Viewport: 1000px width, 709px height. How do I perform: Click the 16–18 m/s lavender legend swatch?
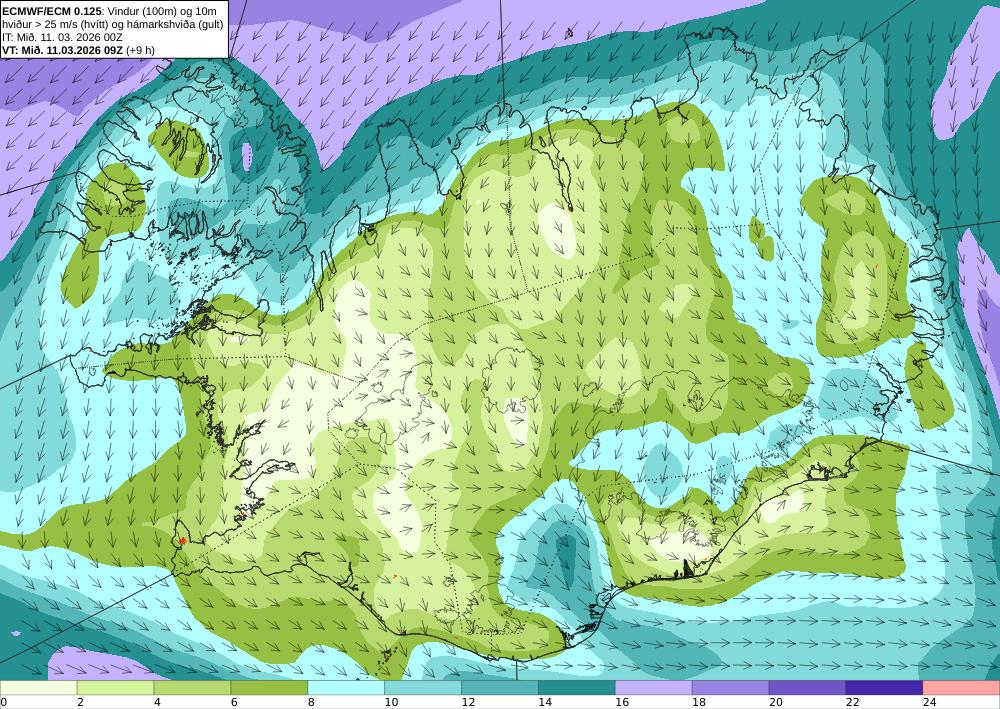(654, 688)
